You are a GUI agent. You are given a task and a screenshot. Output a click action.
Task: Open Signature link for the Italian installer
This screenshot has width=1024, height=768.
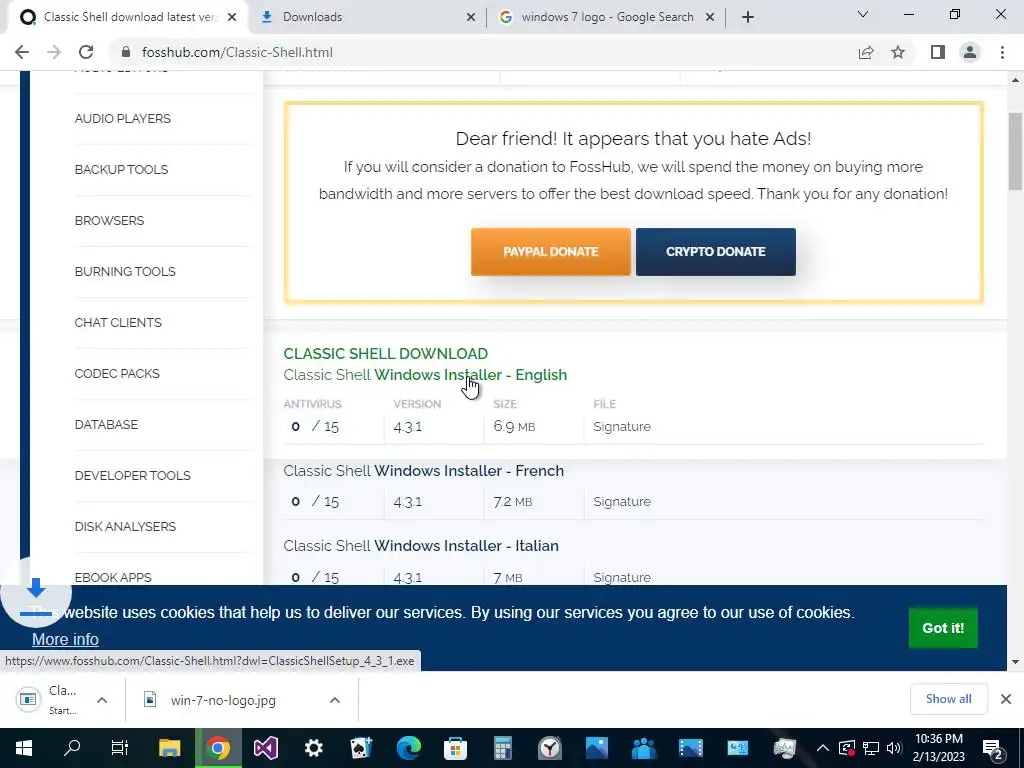(622, 577)
